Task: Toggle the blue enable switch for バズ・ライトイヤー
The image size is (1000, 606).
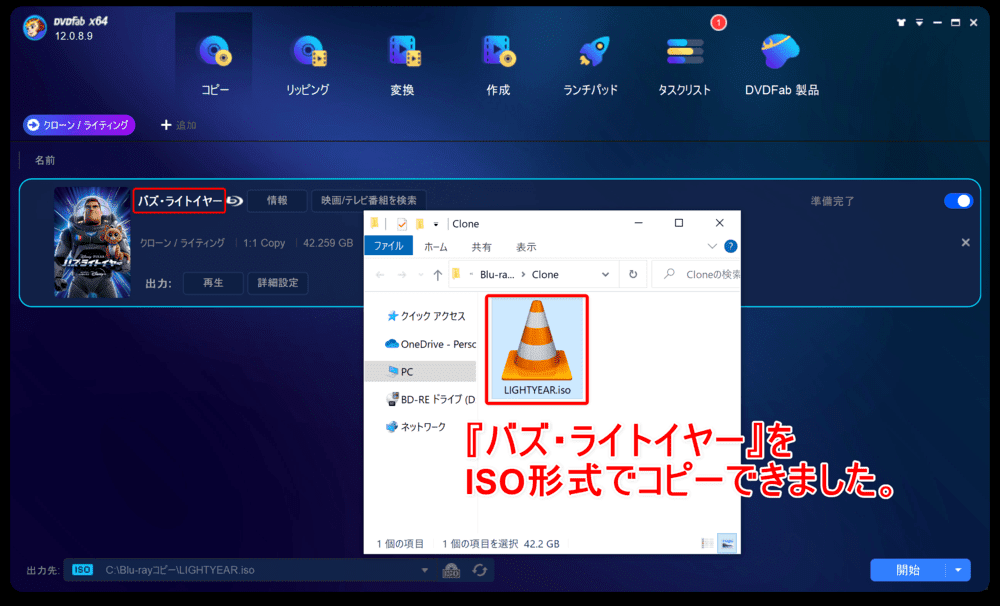Action: 957,201
